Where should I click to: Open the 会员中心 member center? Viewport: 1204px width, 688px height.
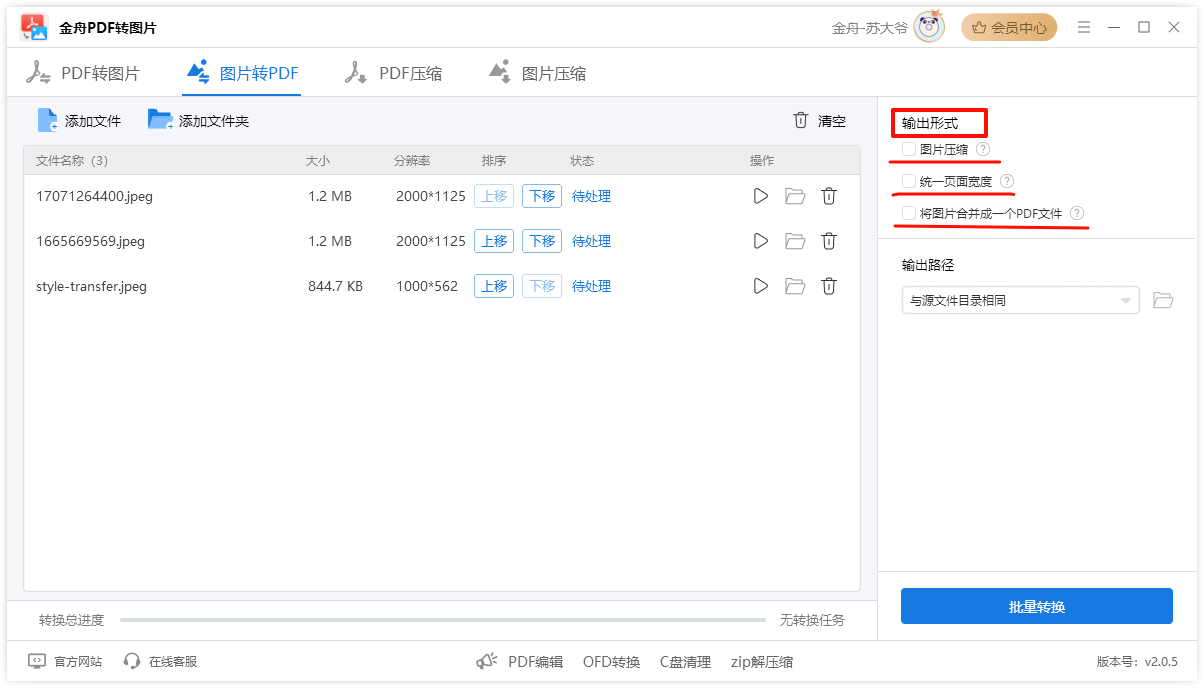click(1009, 28)
